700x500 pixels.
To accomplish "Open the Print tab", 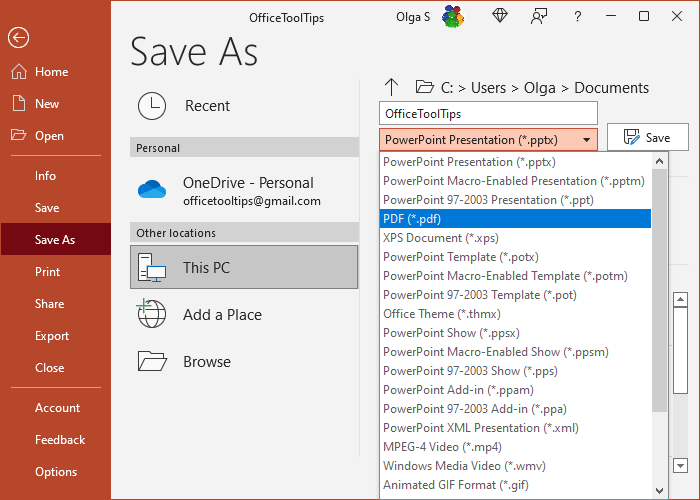I will tap(56, 271).
